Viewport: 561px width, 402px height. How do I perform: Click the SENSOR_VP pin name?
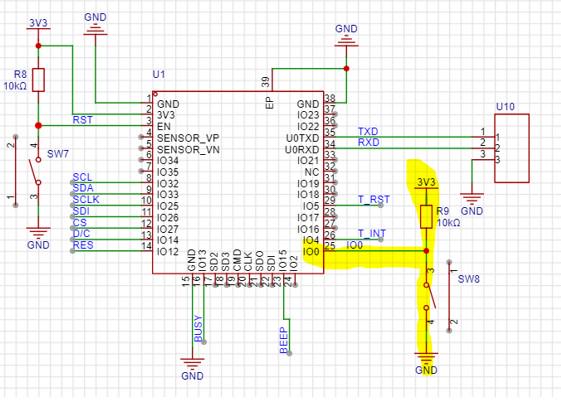[188, 138]
